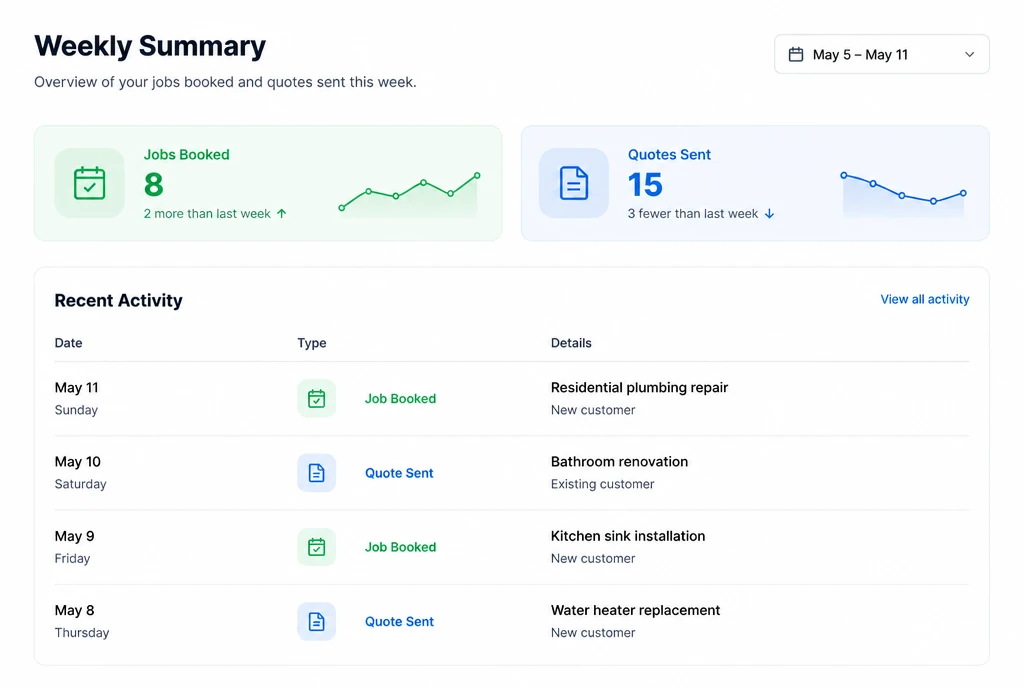
Task: Click the up arrow beside 2 more than last week
Action: [281, 213]
